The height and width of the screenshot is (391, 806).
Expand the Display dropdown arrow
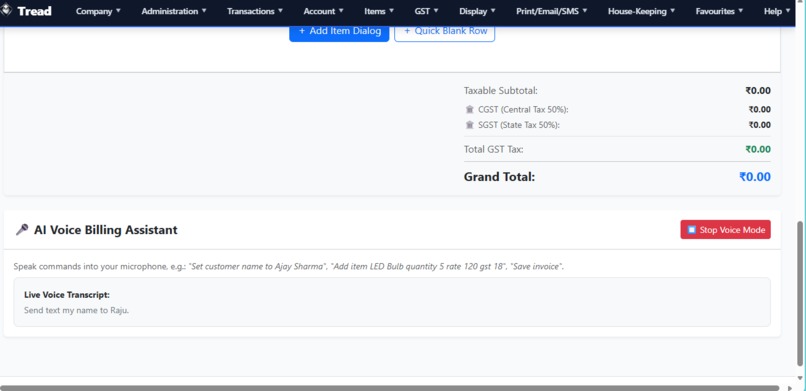493,10
